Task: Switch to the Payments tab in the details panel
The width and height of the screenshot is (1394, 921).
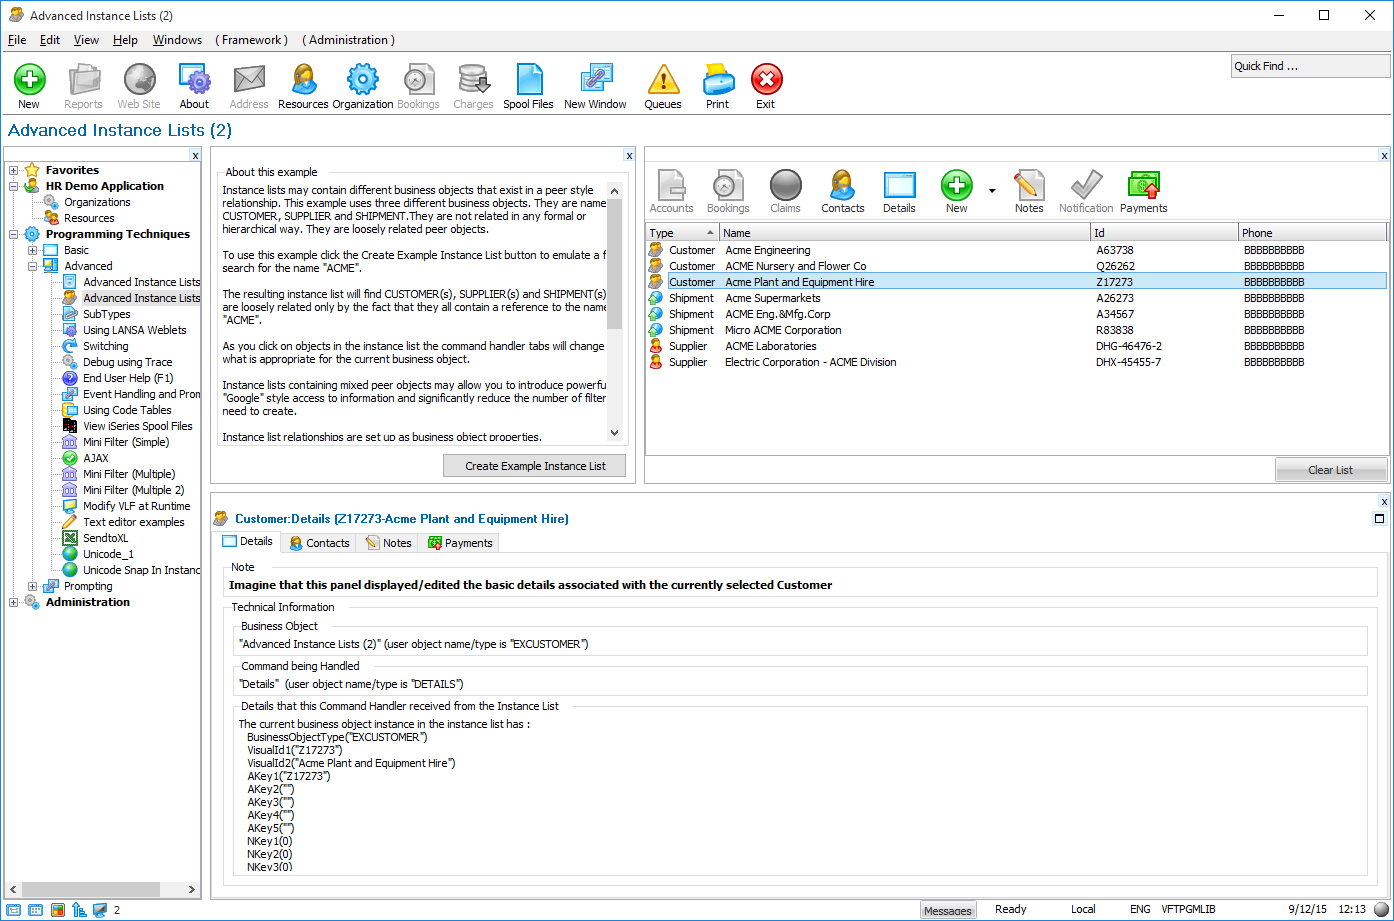Action: (x=460, y=543)
